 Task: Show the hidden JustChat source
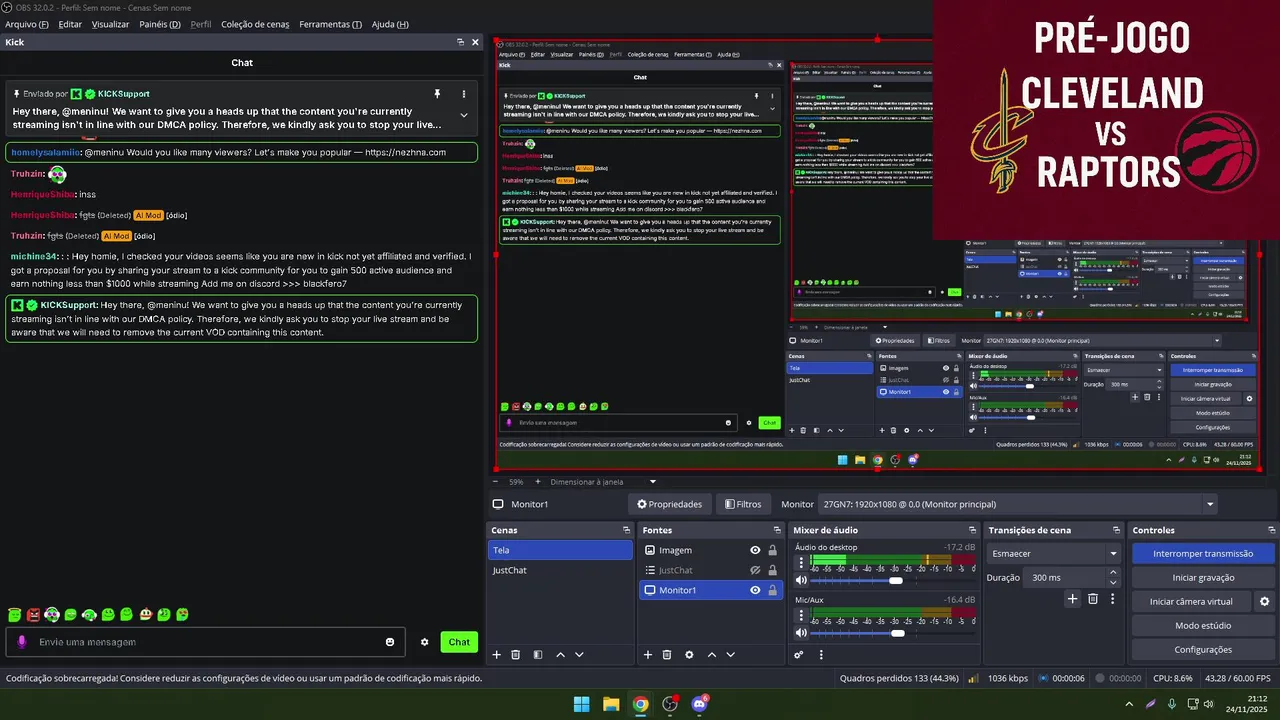755,570
